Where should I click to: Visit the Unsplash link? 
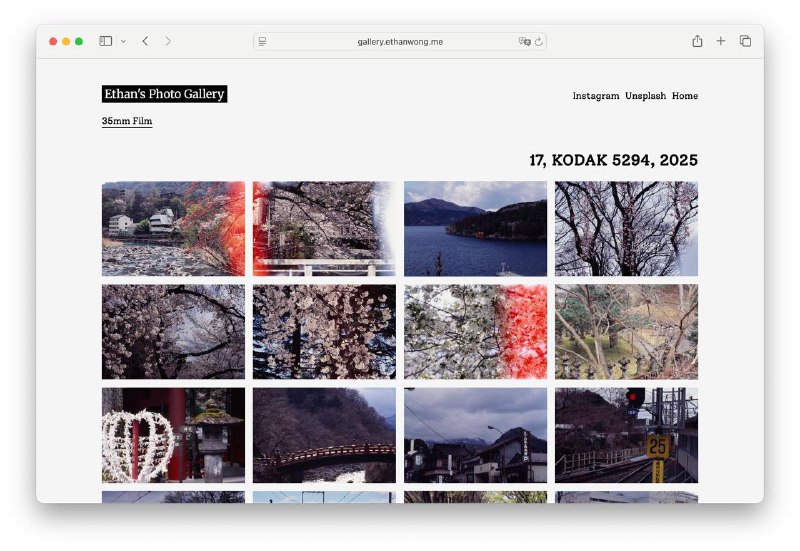[x=645, y=96]
